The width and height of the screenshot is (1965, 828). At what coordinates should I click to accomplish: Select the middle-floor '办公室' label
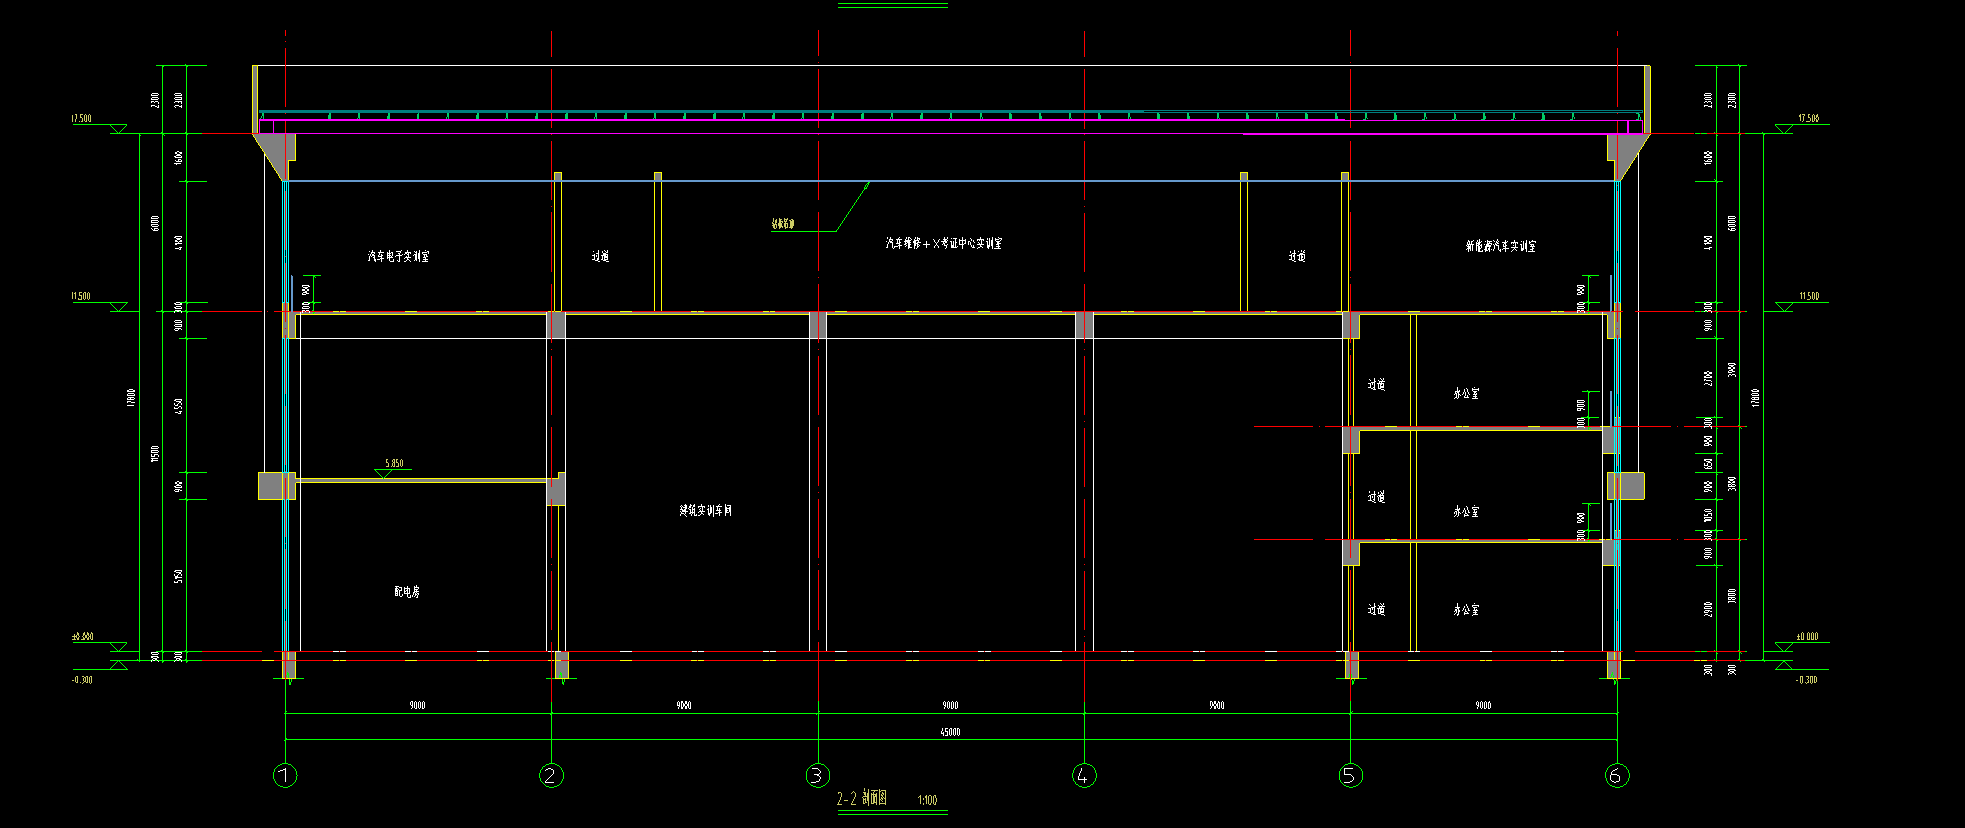pyautogui.click(x=1466, y=511)
